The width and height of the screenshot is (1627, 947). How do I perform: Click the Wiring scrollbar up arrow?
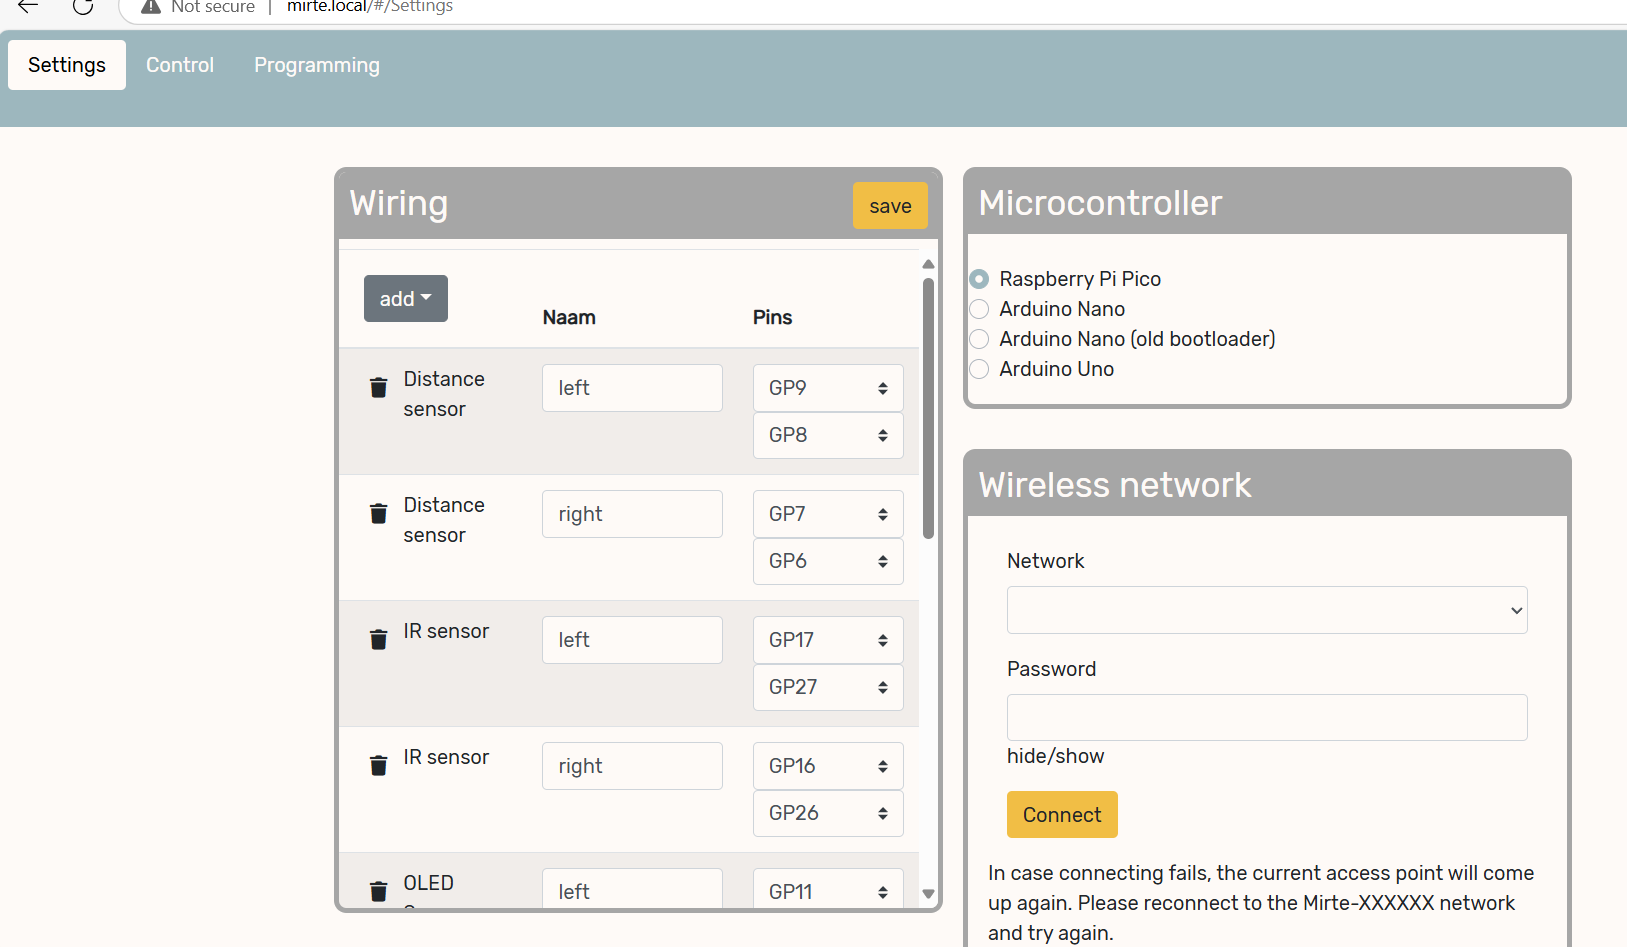tap(928, 264)
